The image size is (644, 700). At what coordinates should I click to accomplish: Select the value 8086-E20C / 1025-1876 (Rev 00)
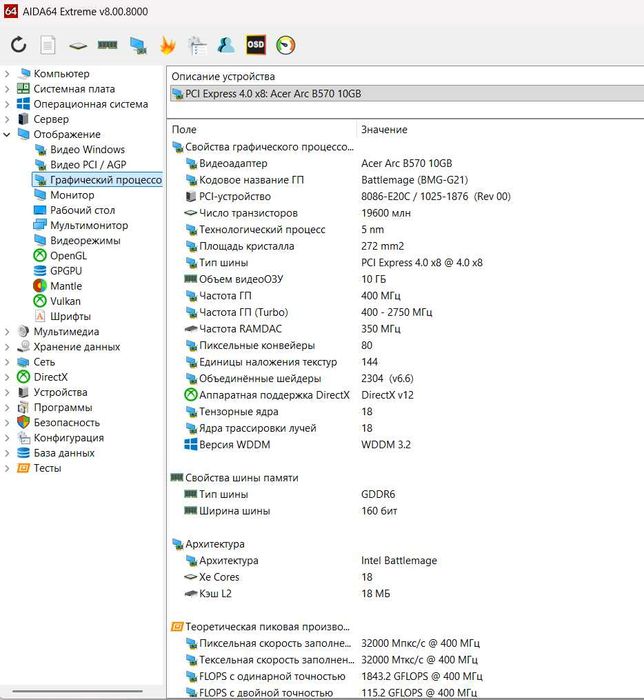click(436, 196)
